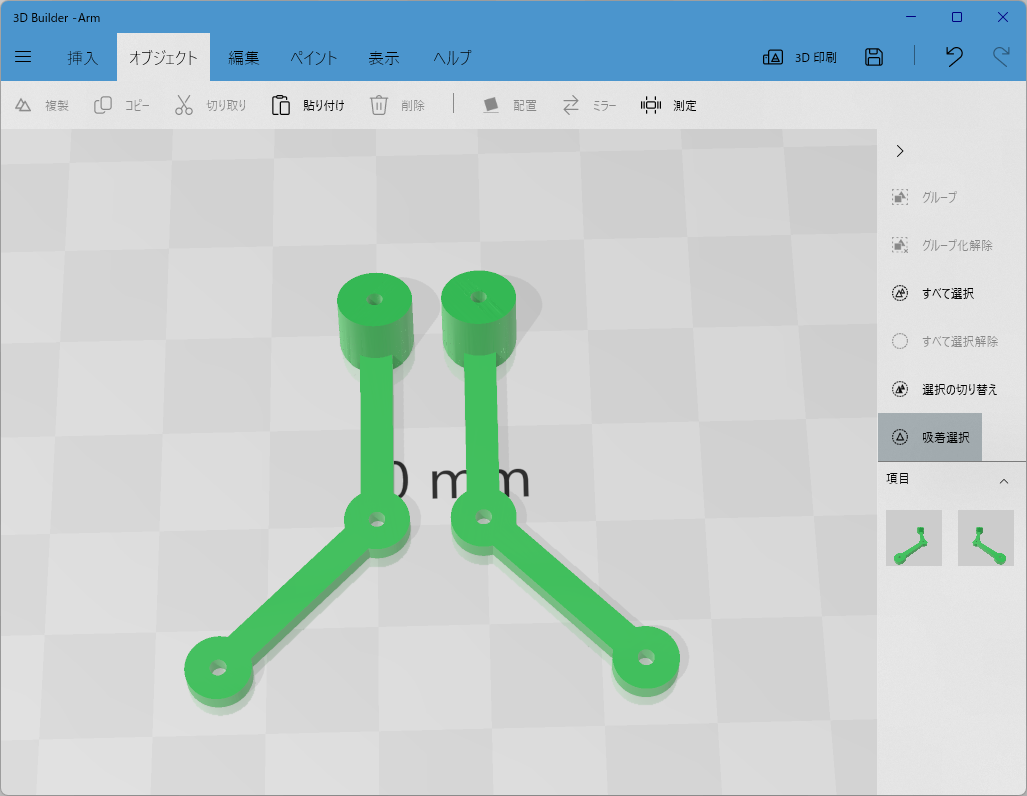Open the hamburger menu
The width and height of the screenshot is (1027, 796).
coord(23,57)
